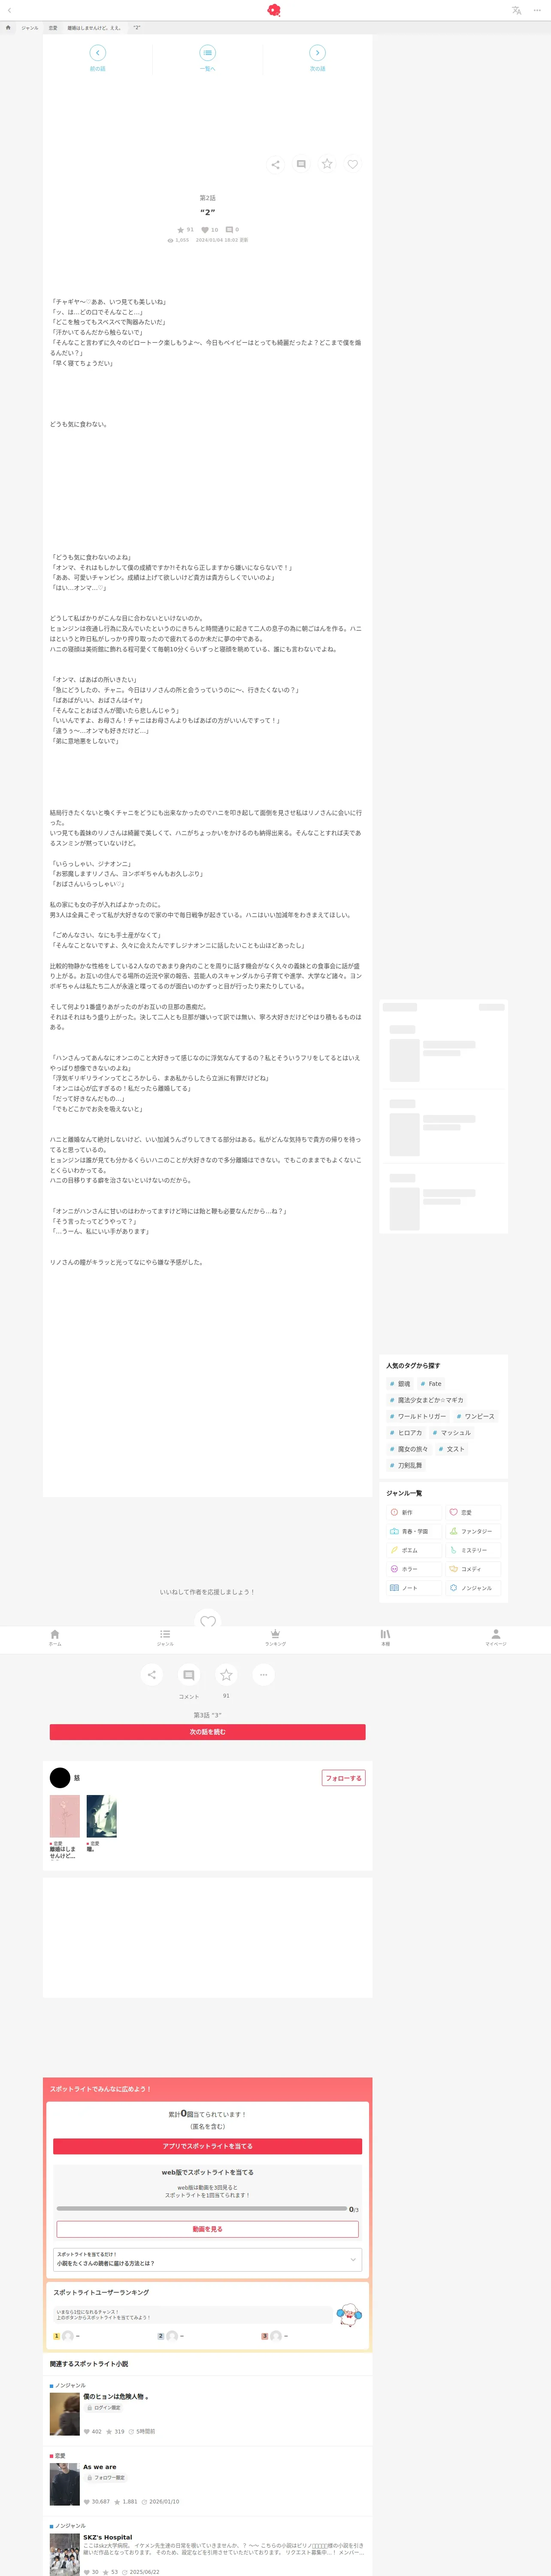Select the マッシュル tag
This screenshot has height=2576, width=551.
click(x=452, y=1433)
